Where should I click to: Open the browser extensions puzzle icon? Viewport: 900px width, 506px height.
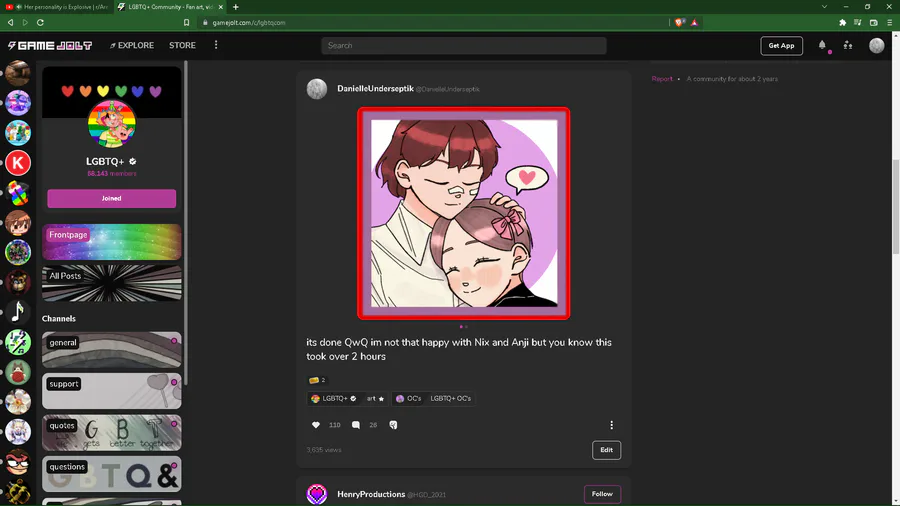[842, 22]
